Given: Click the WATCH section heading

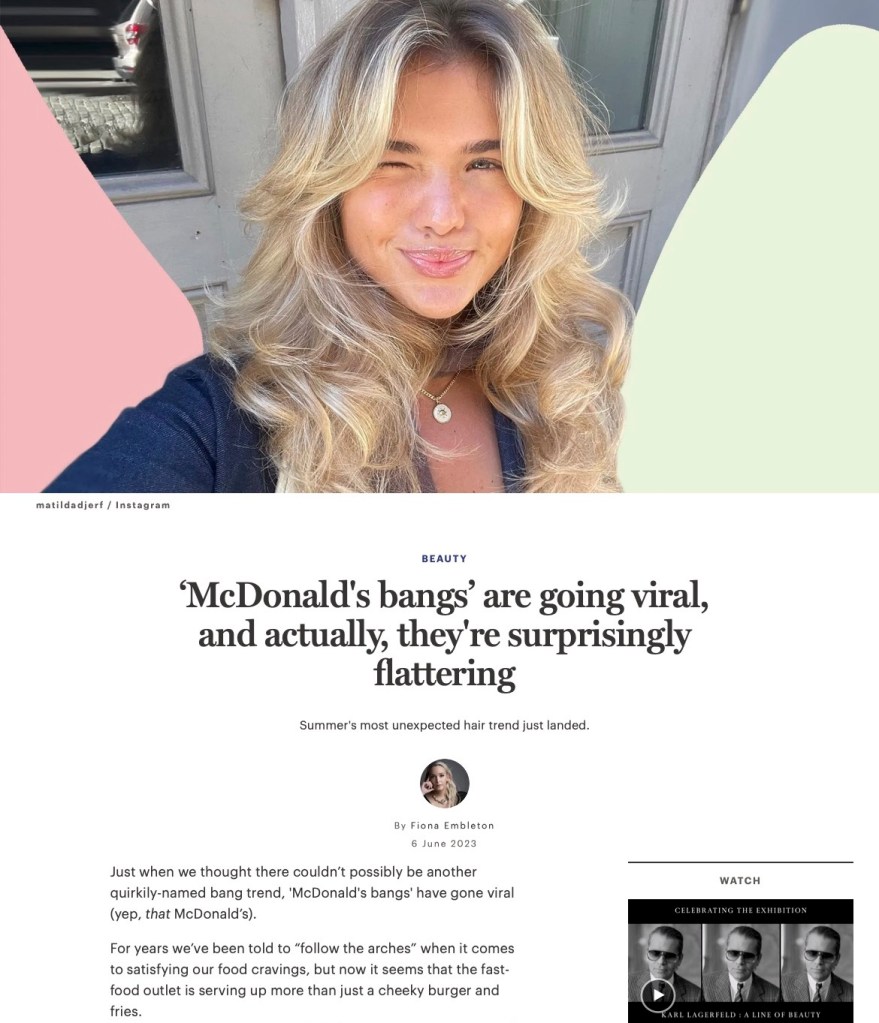Looking at the screenshot, I should (740, 881).
